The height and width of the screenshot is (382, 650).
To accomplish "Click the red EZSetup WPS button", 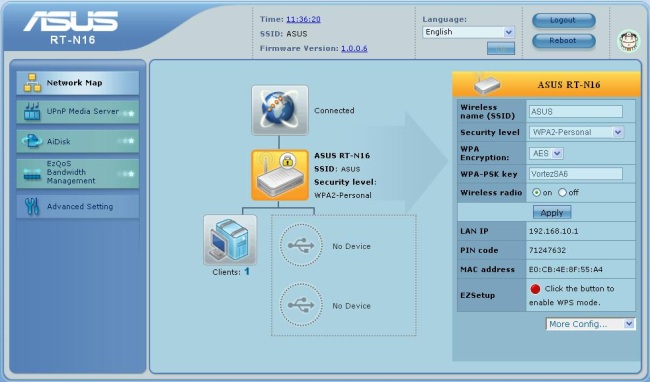I will 535,289.
